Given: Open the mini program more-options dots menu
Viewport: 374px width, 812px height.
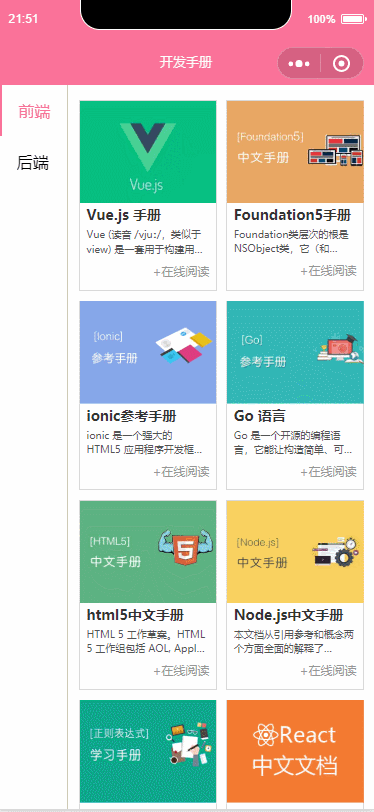Looking at the screenshot, I should click(299, 64).
